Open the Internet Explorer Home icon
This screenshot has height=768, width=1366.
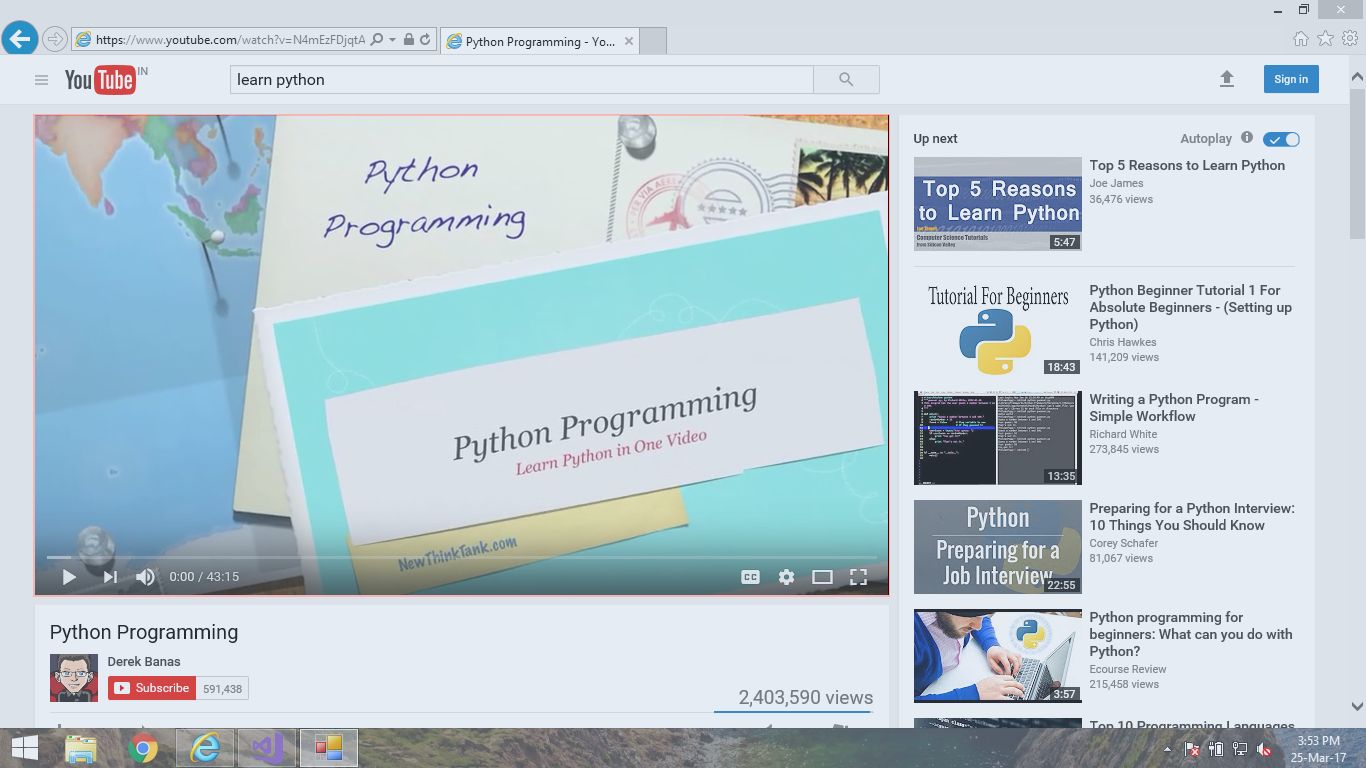[x=1300, y=39]
